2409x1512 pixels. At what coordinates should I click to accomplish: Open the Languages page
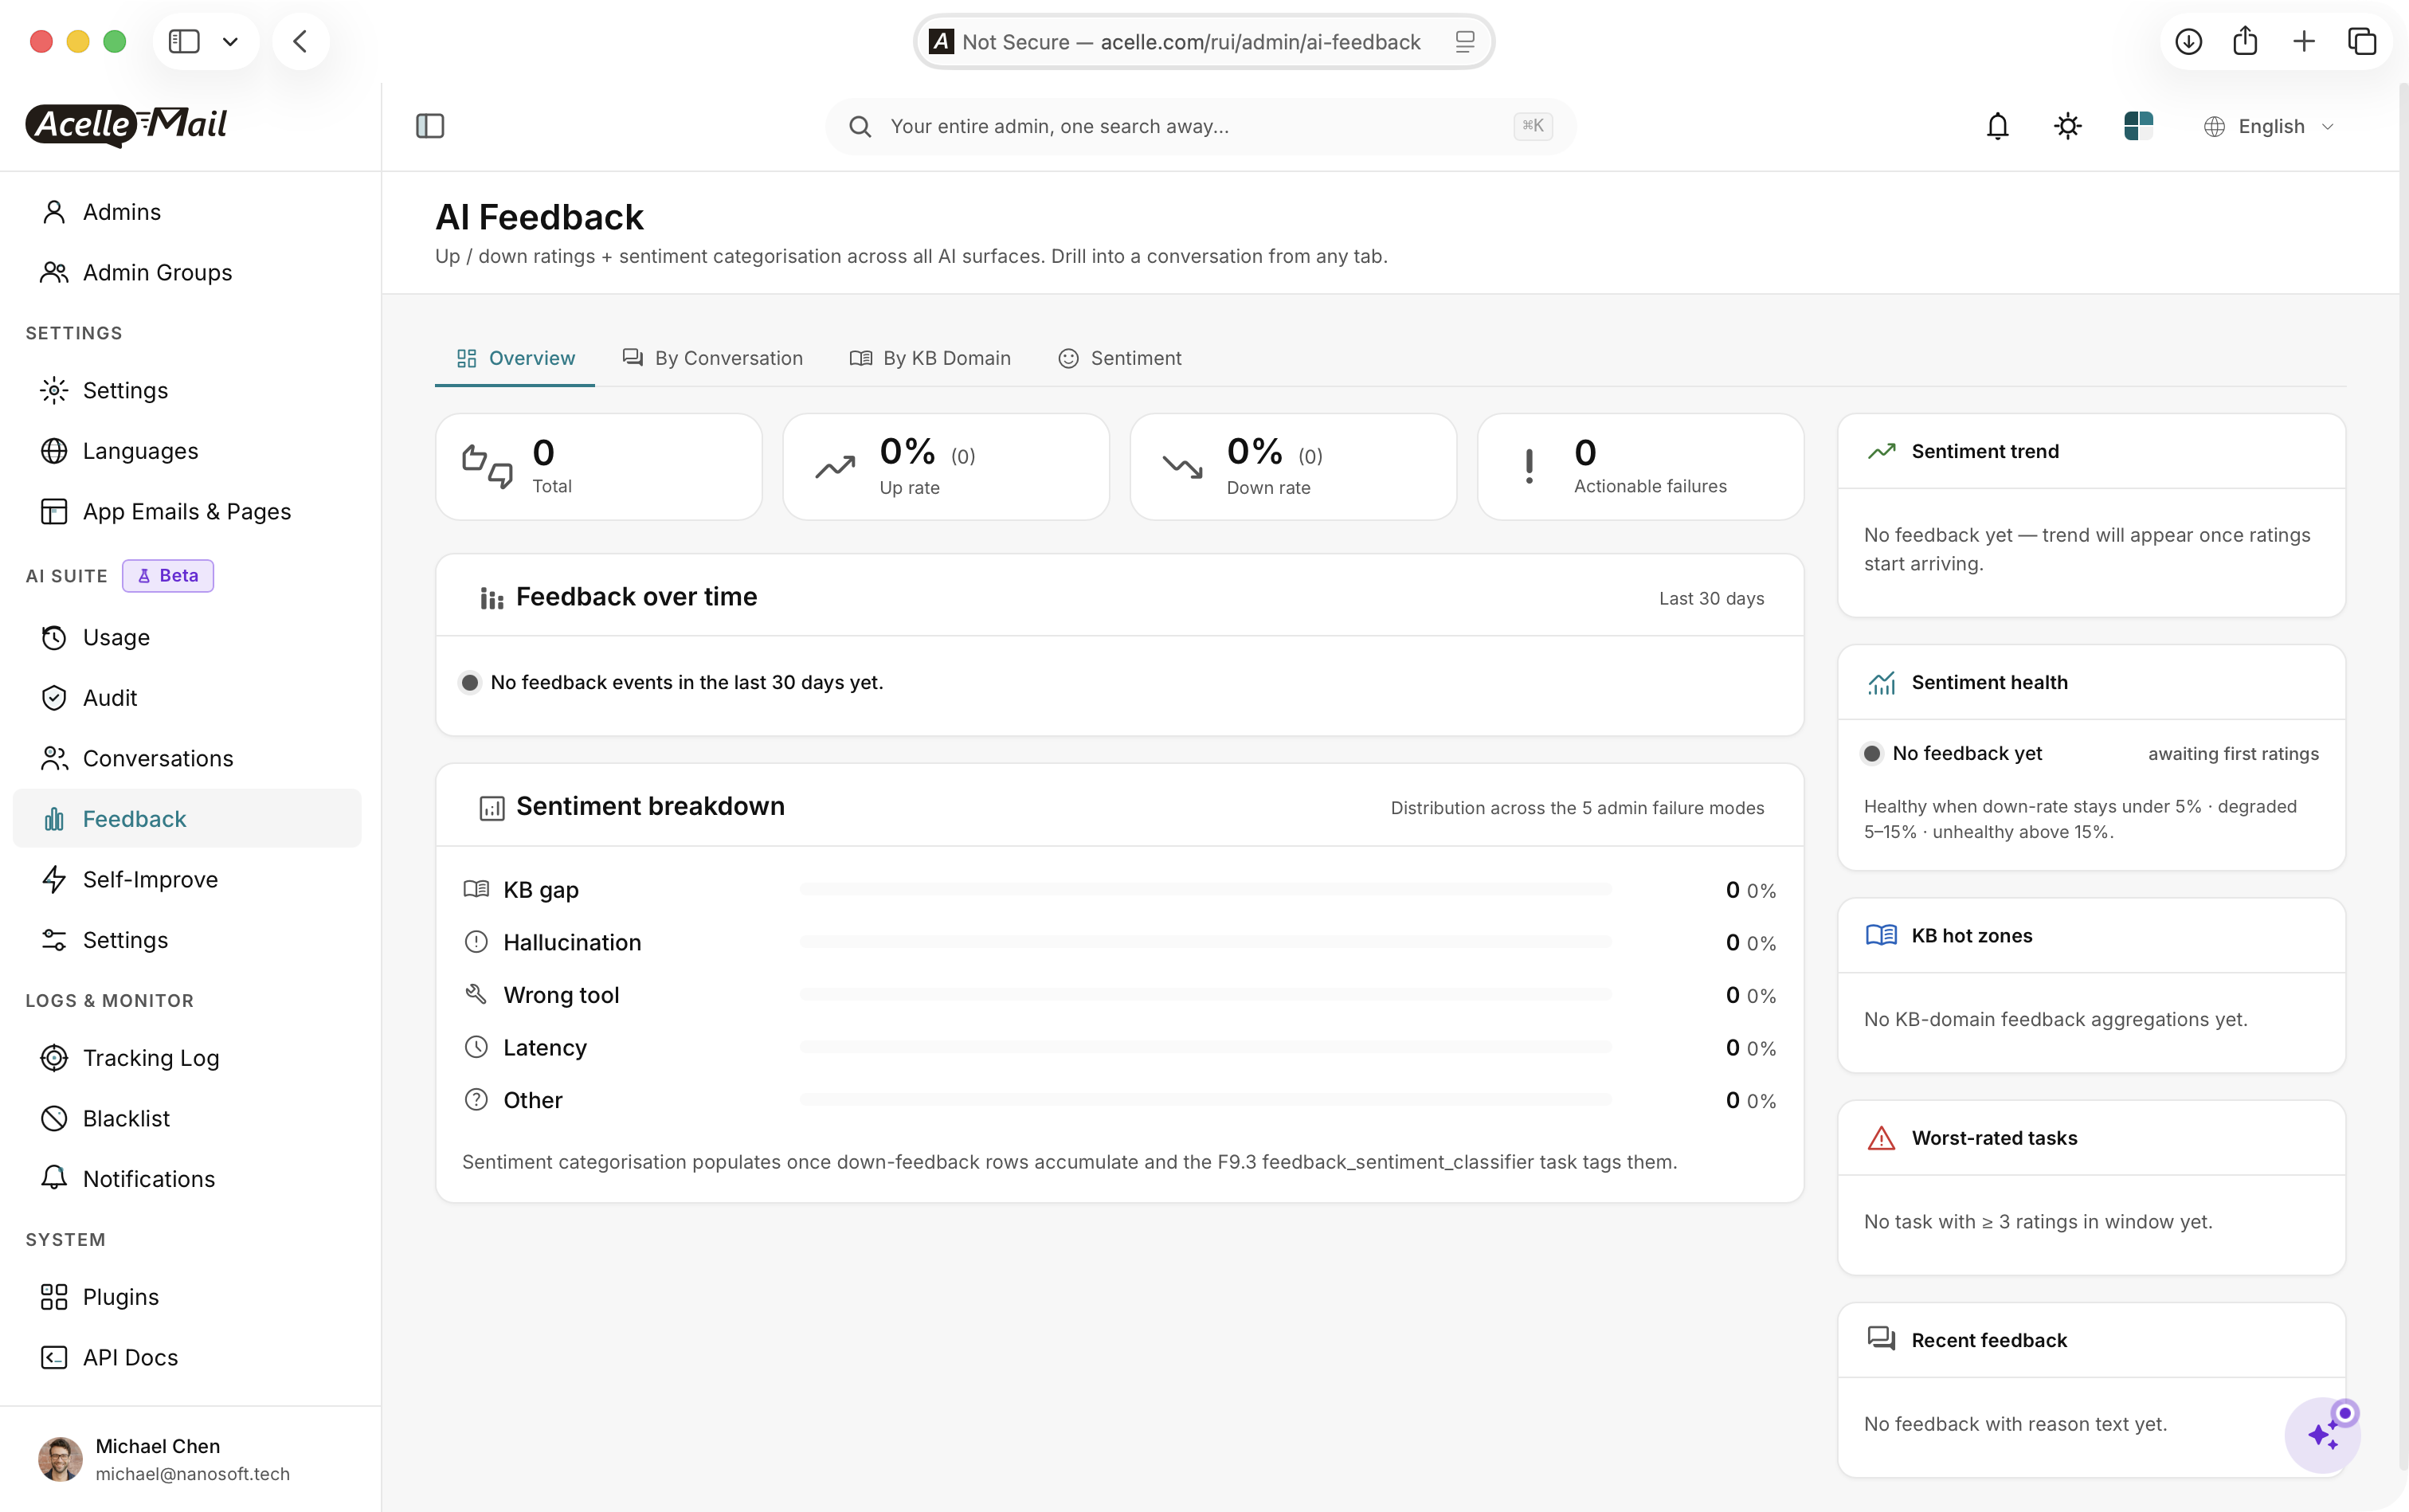tap(187, 451)
